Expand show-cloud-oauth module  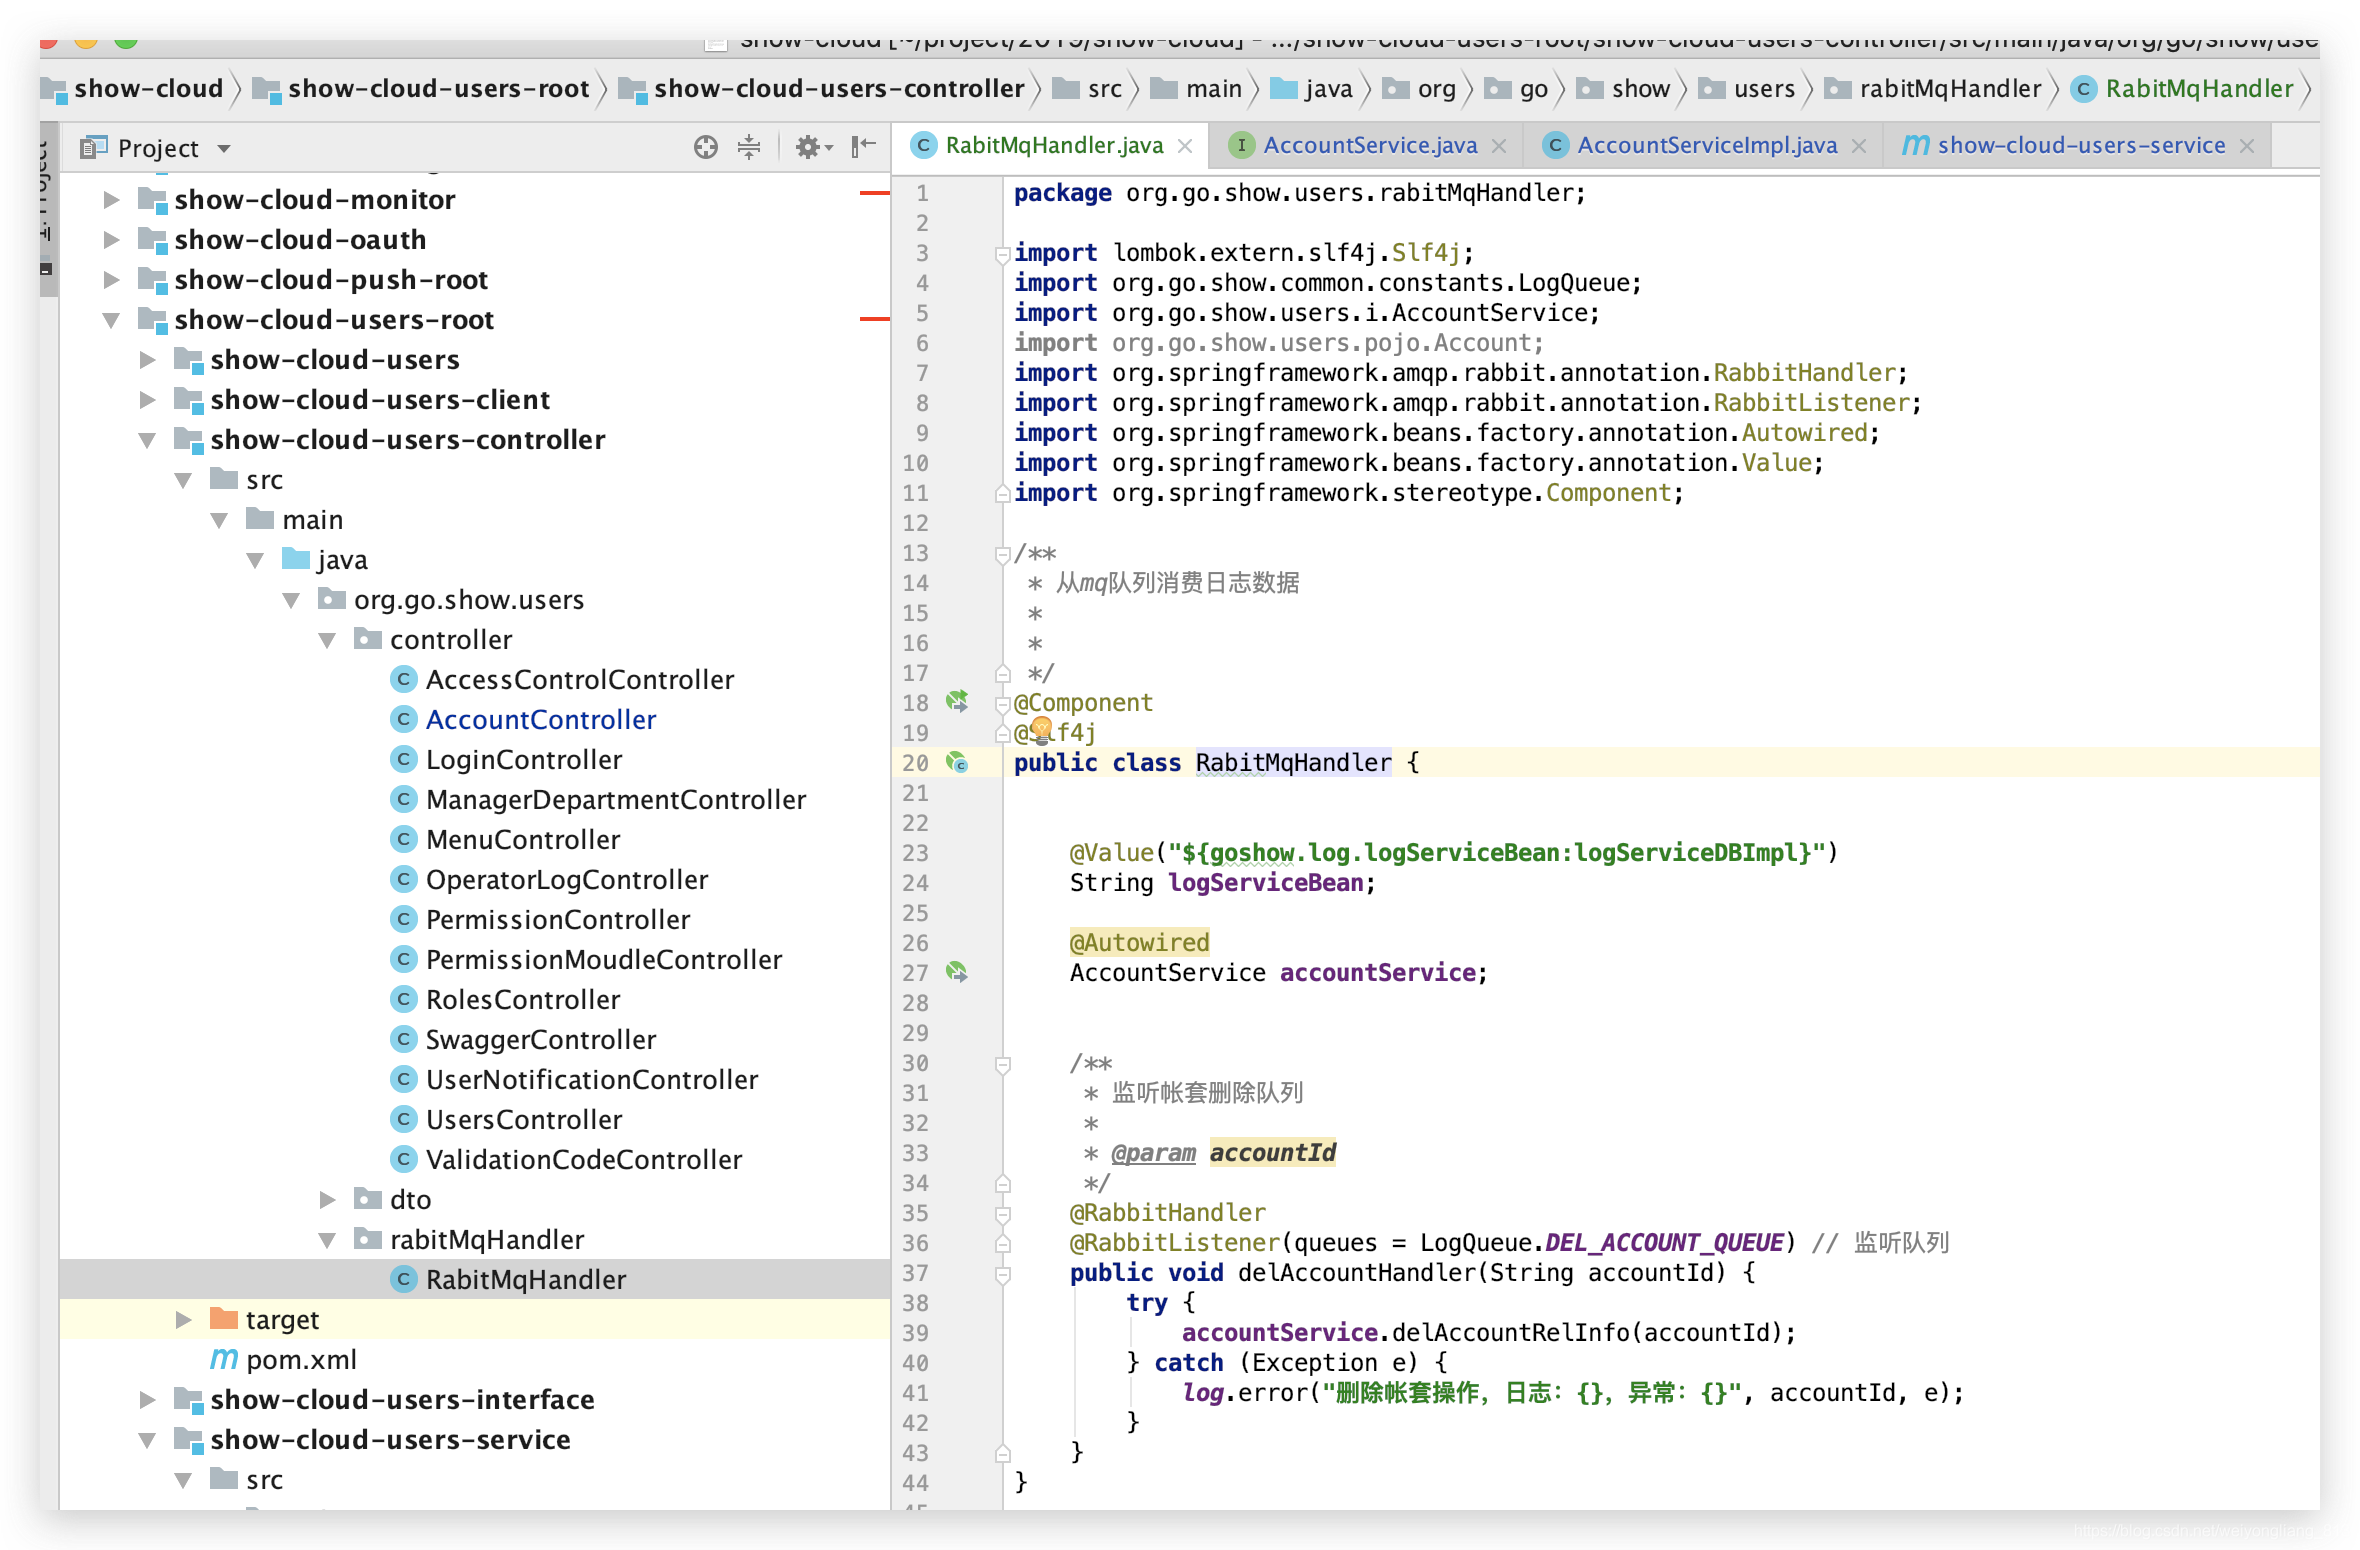112,240
